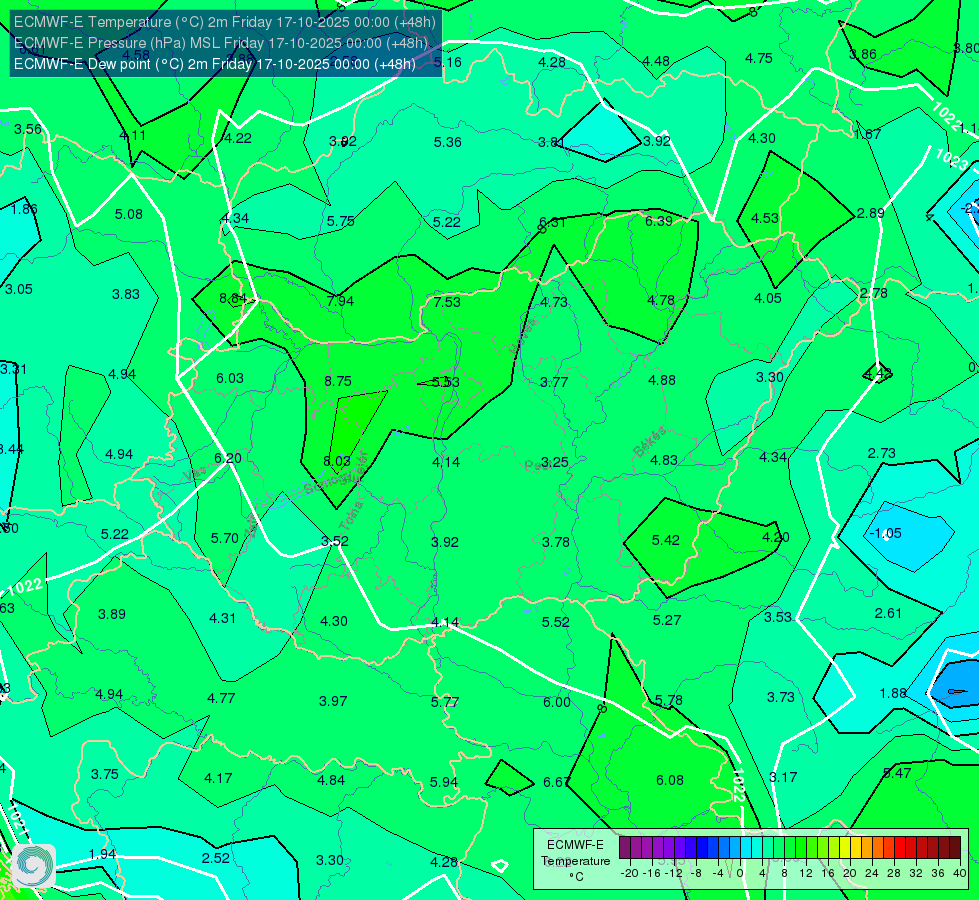Click the legend tick label '-12'
The width and height of the screenshot is (979, 900).
(673, 873)
